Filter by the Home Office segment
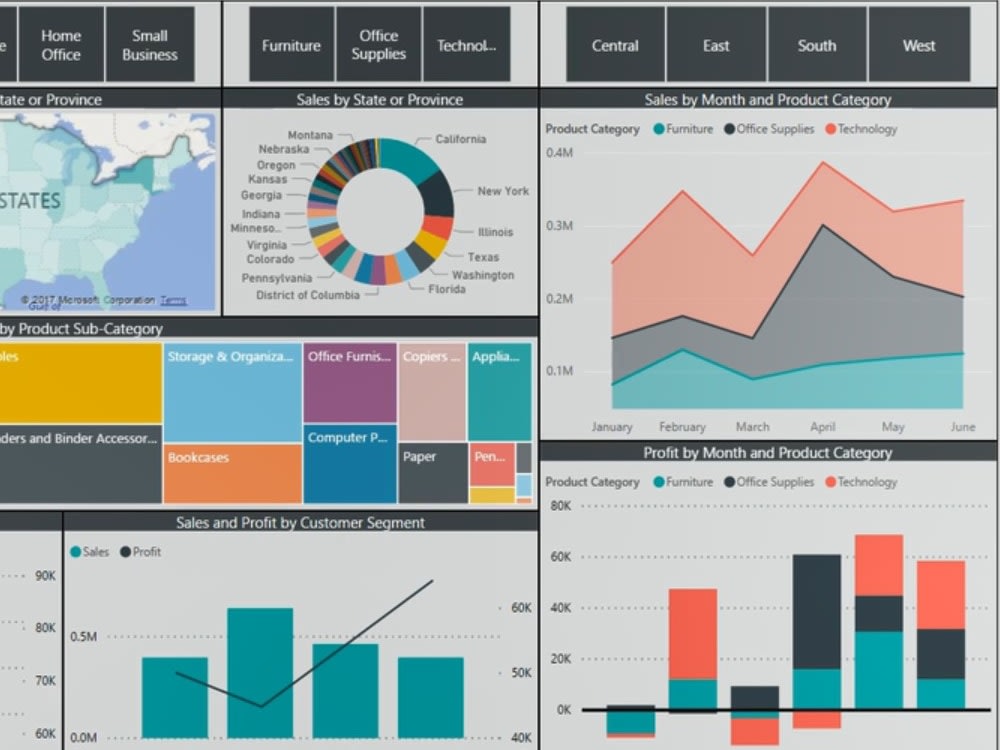1000x750 pixels. coord(60,44)
